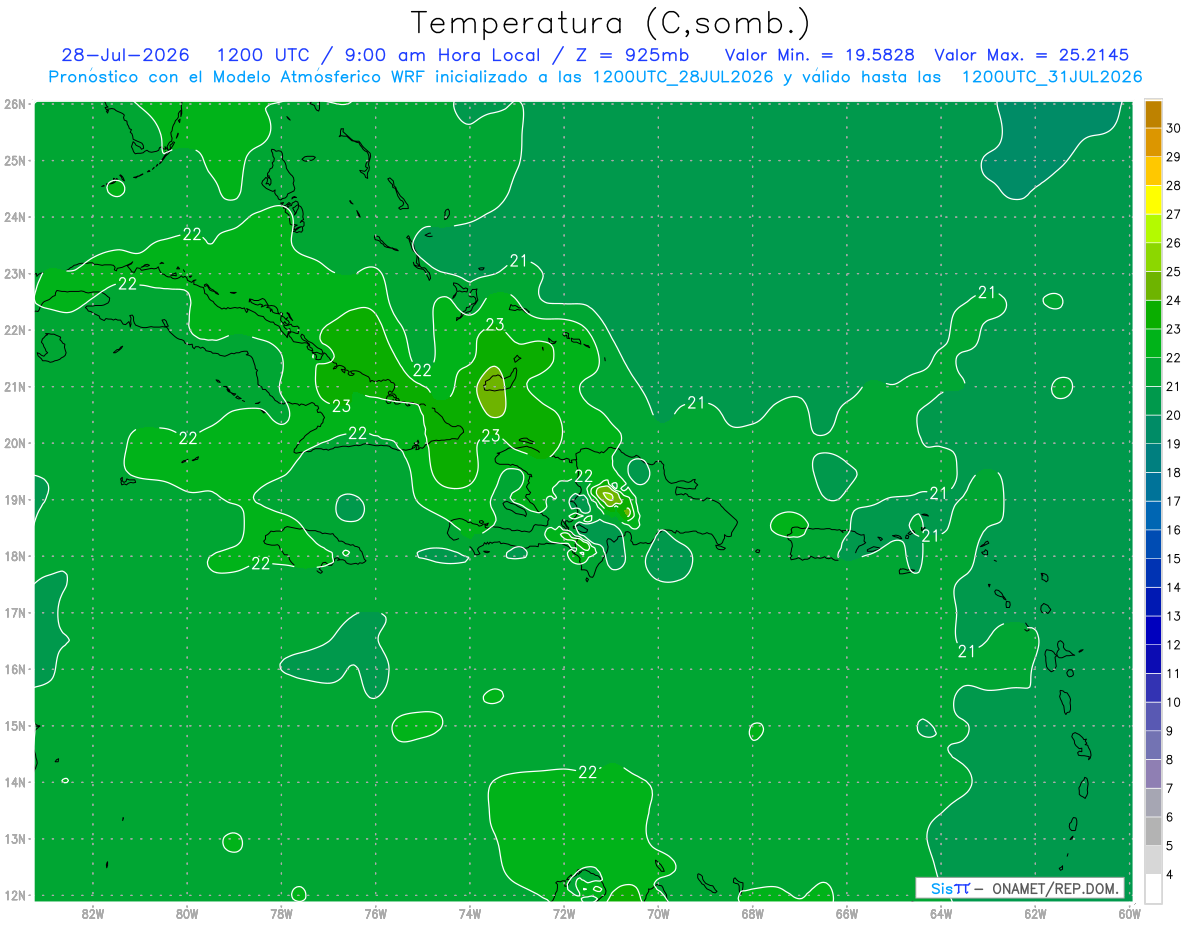Click the 62W longitude axis label
Viewport: 1200px width, 927px height.
pos(1035,913)
